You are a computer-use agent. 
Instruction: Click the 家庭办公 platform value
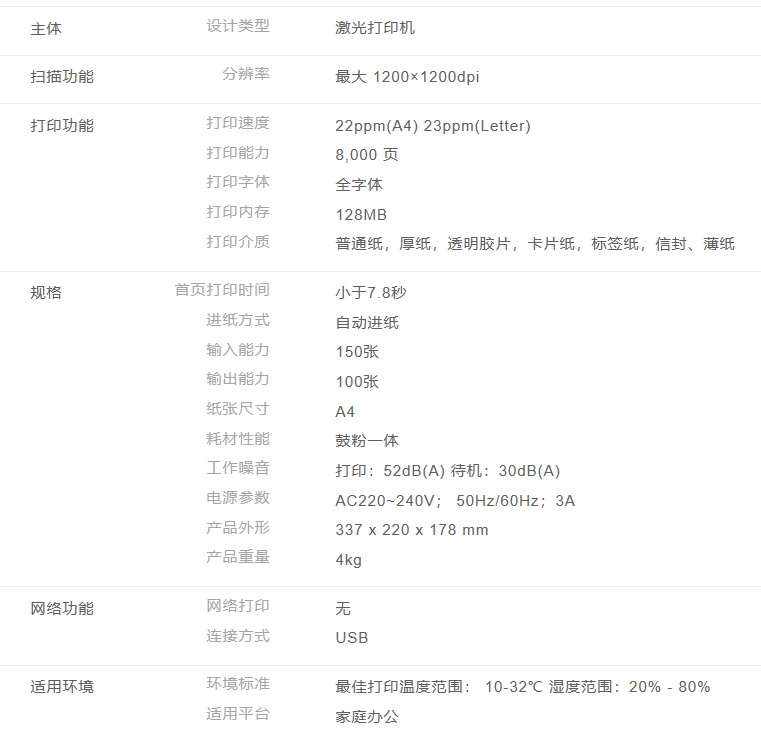367,717
